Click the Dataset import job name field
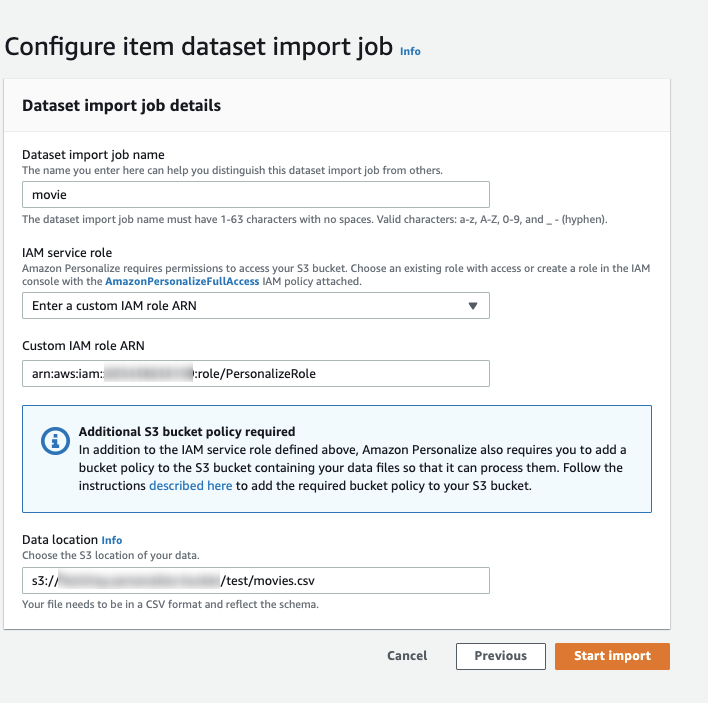The width and height of the screenshot is (708, 703). tap(255, 195)
